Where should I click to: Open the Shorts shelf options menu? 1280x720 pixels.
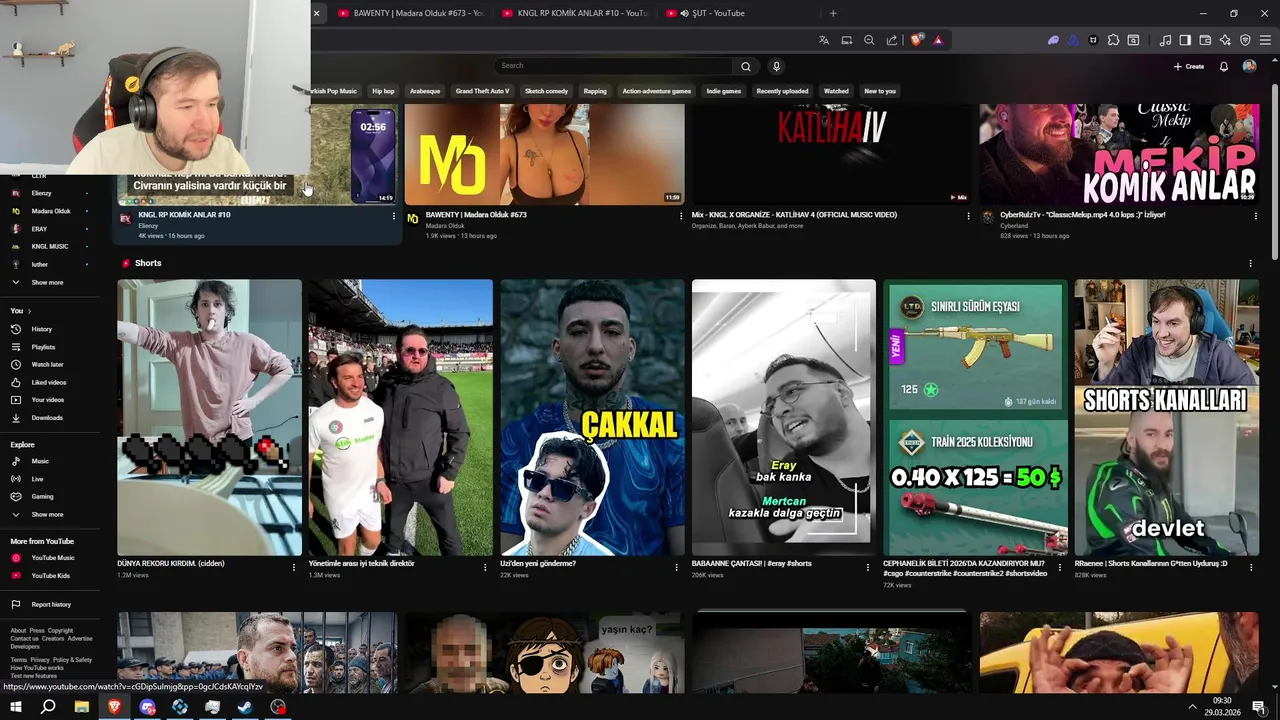(x=1250, y=263)
